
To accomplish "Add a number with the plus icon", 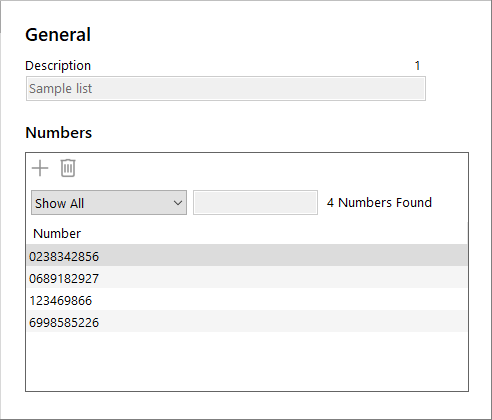I will click(x=40, y=168).
